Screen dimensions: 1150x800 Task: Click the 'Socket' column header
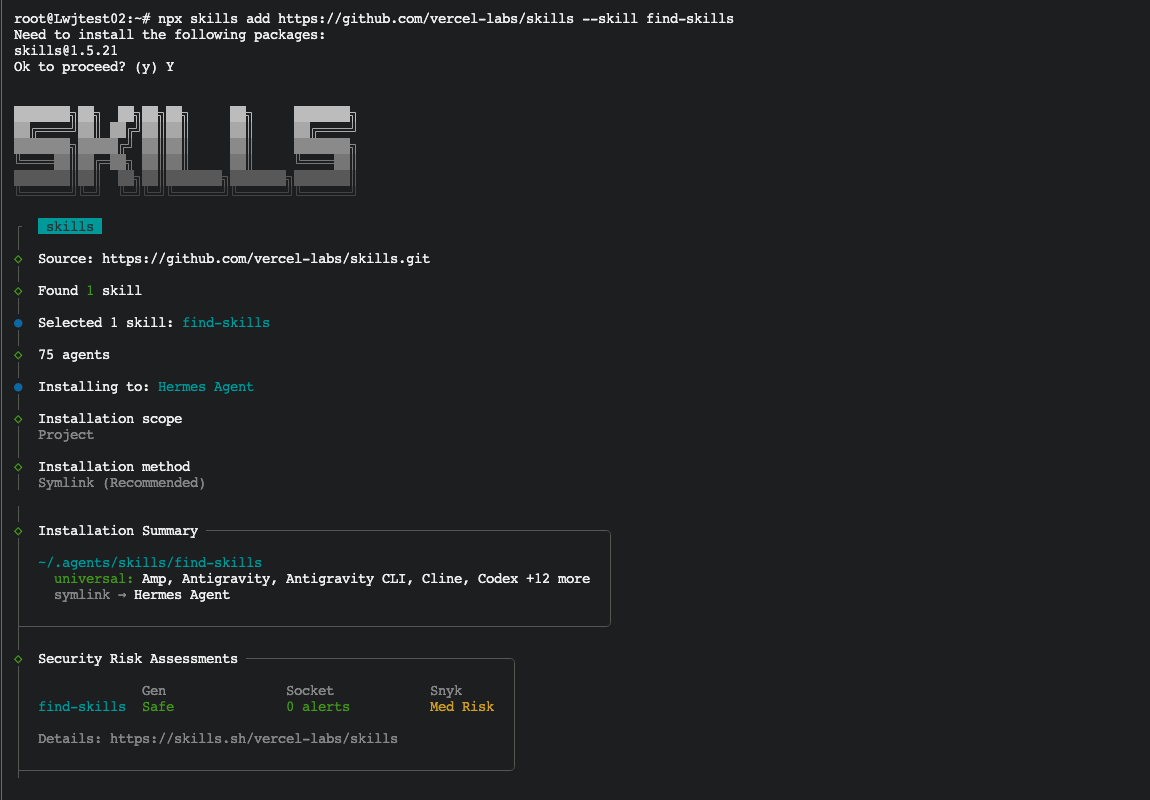(x=310, y=691)
